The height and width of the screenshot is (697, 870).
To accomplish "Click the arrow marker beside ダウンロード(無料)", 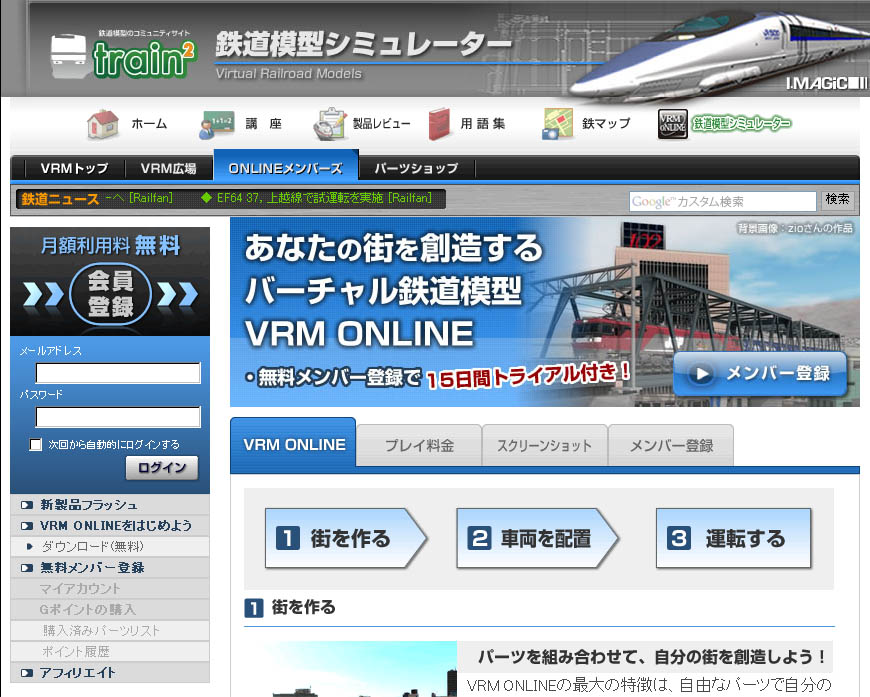I will tap(30, 547).
